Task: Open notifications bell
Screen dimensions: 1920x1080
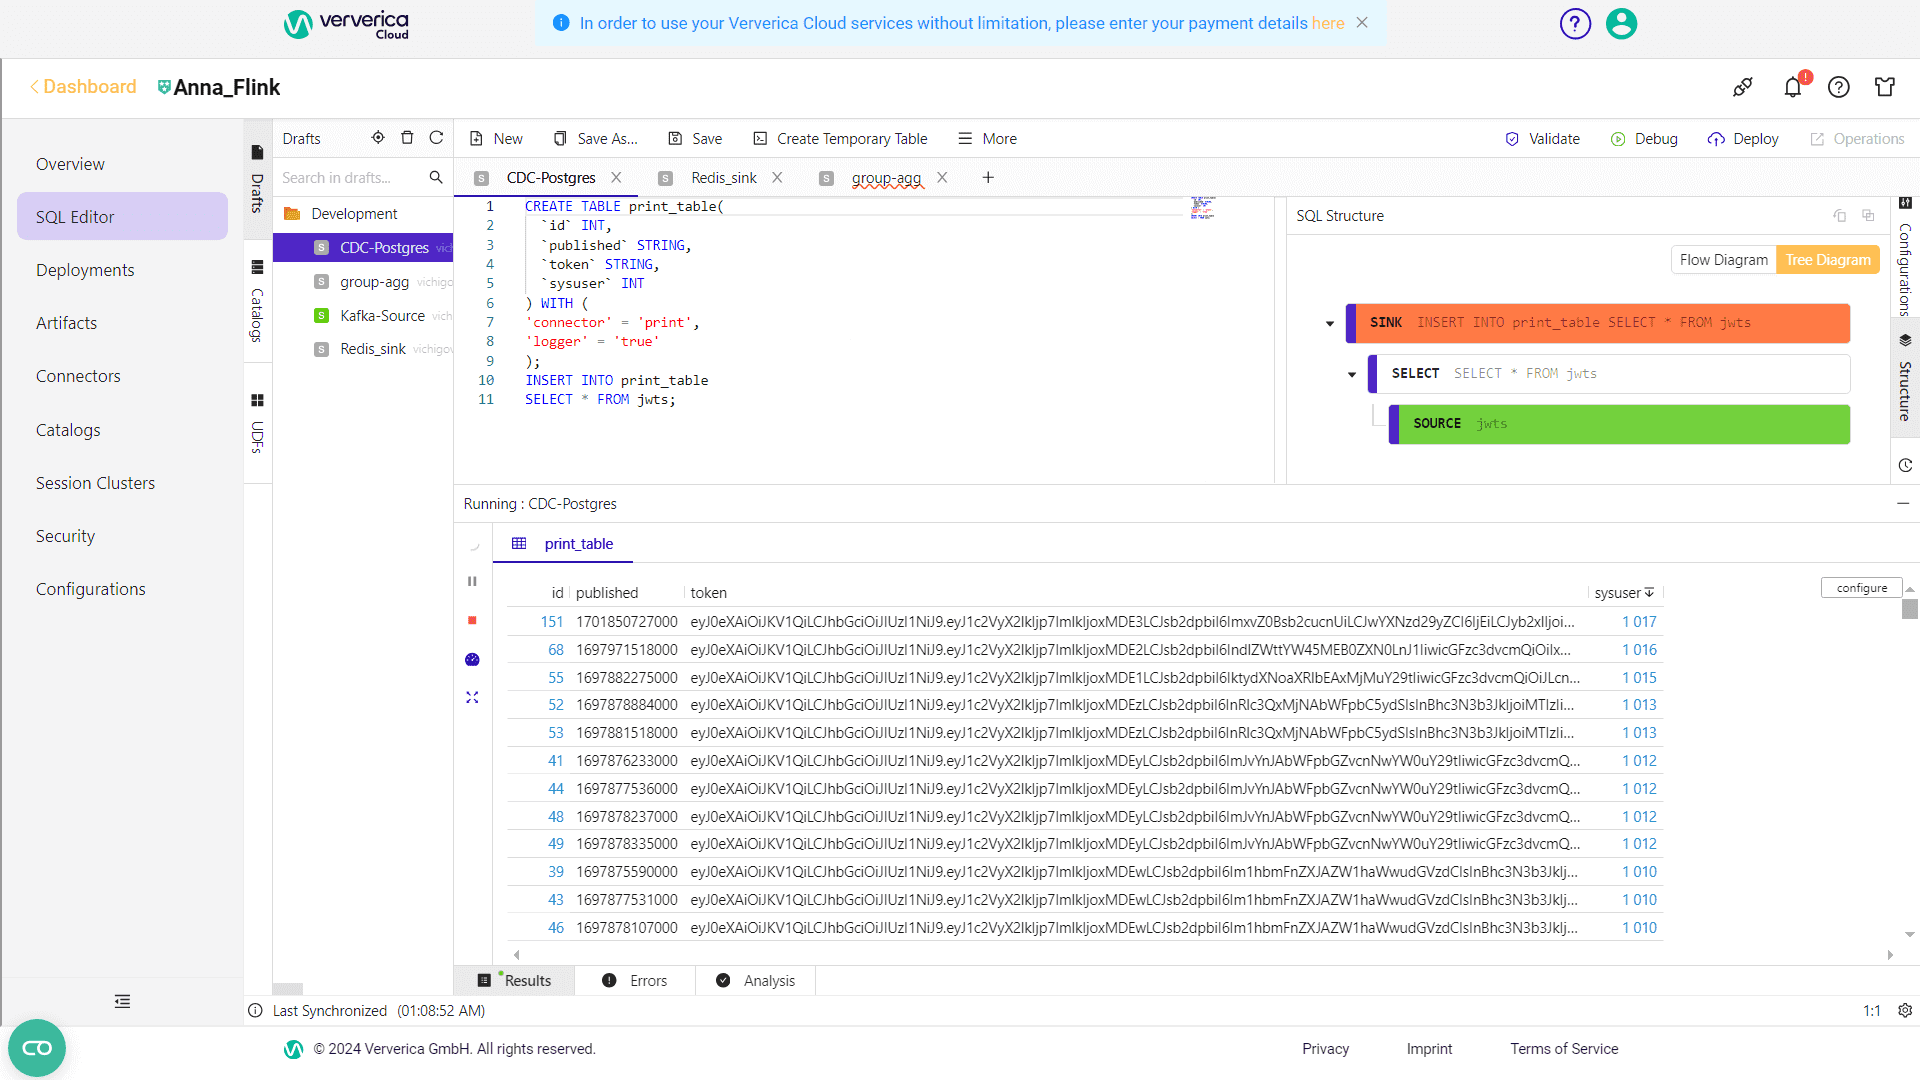Action: [1792, 87]
